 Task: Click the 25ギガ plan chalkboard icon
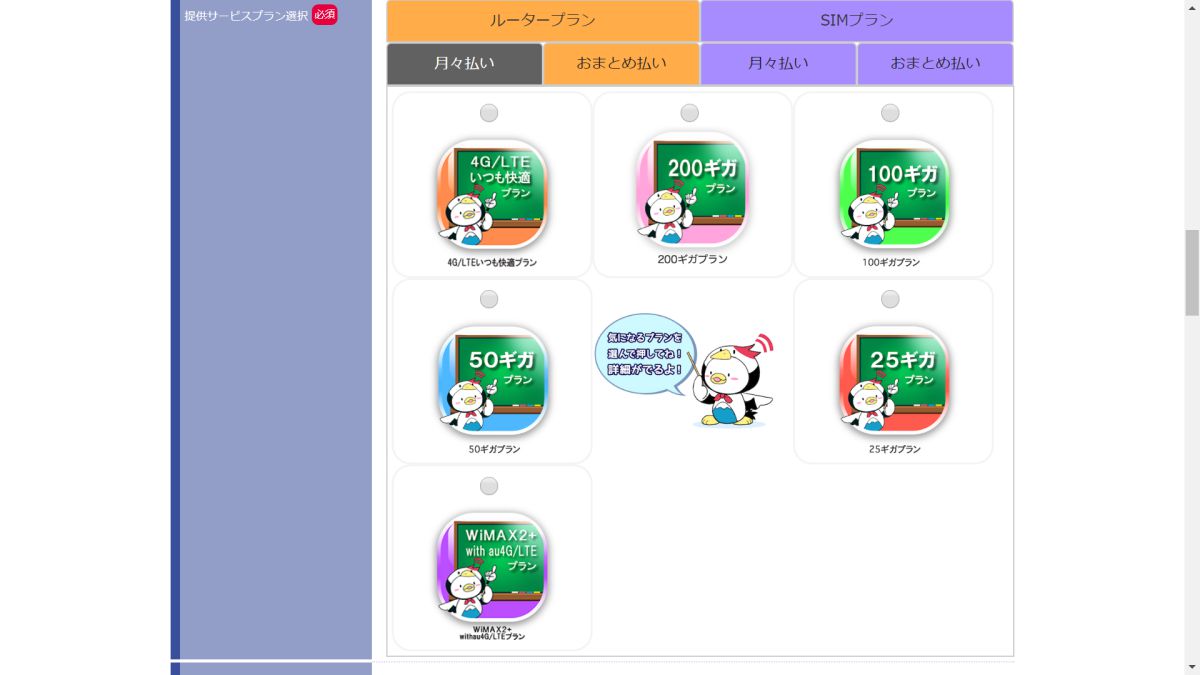[893, 380]
